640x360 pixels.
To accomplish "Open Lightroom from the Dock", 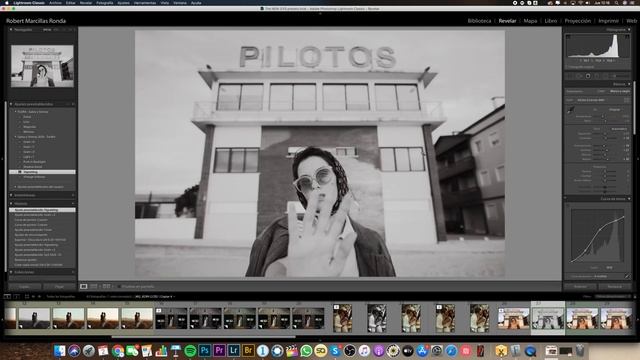I will click(x=233, y=350).
